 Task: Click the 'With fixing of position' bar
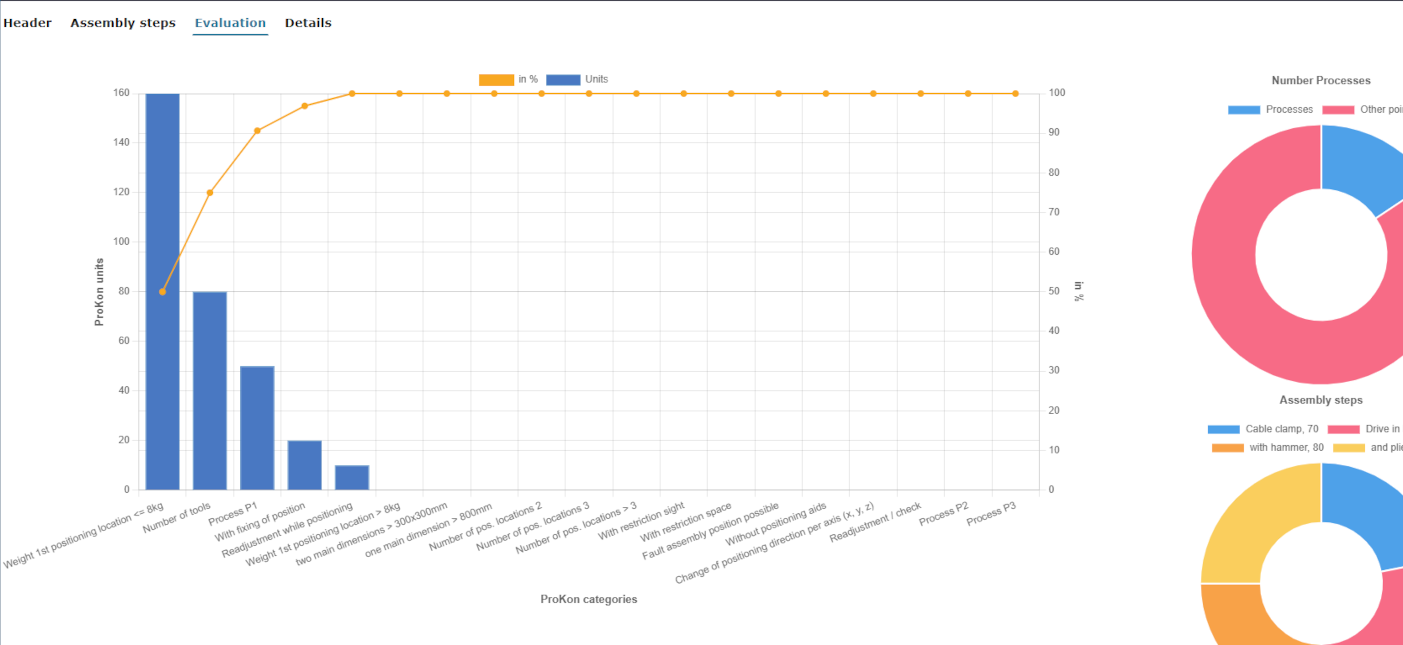tap(305, 465)
